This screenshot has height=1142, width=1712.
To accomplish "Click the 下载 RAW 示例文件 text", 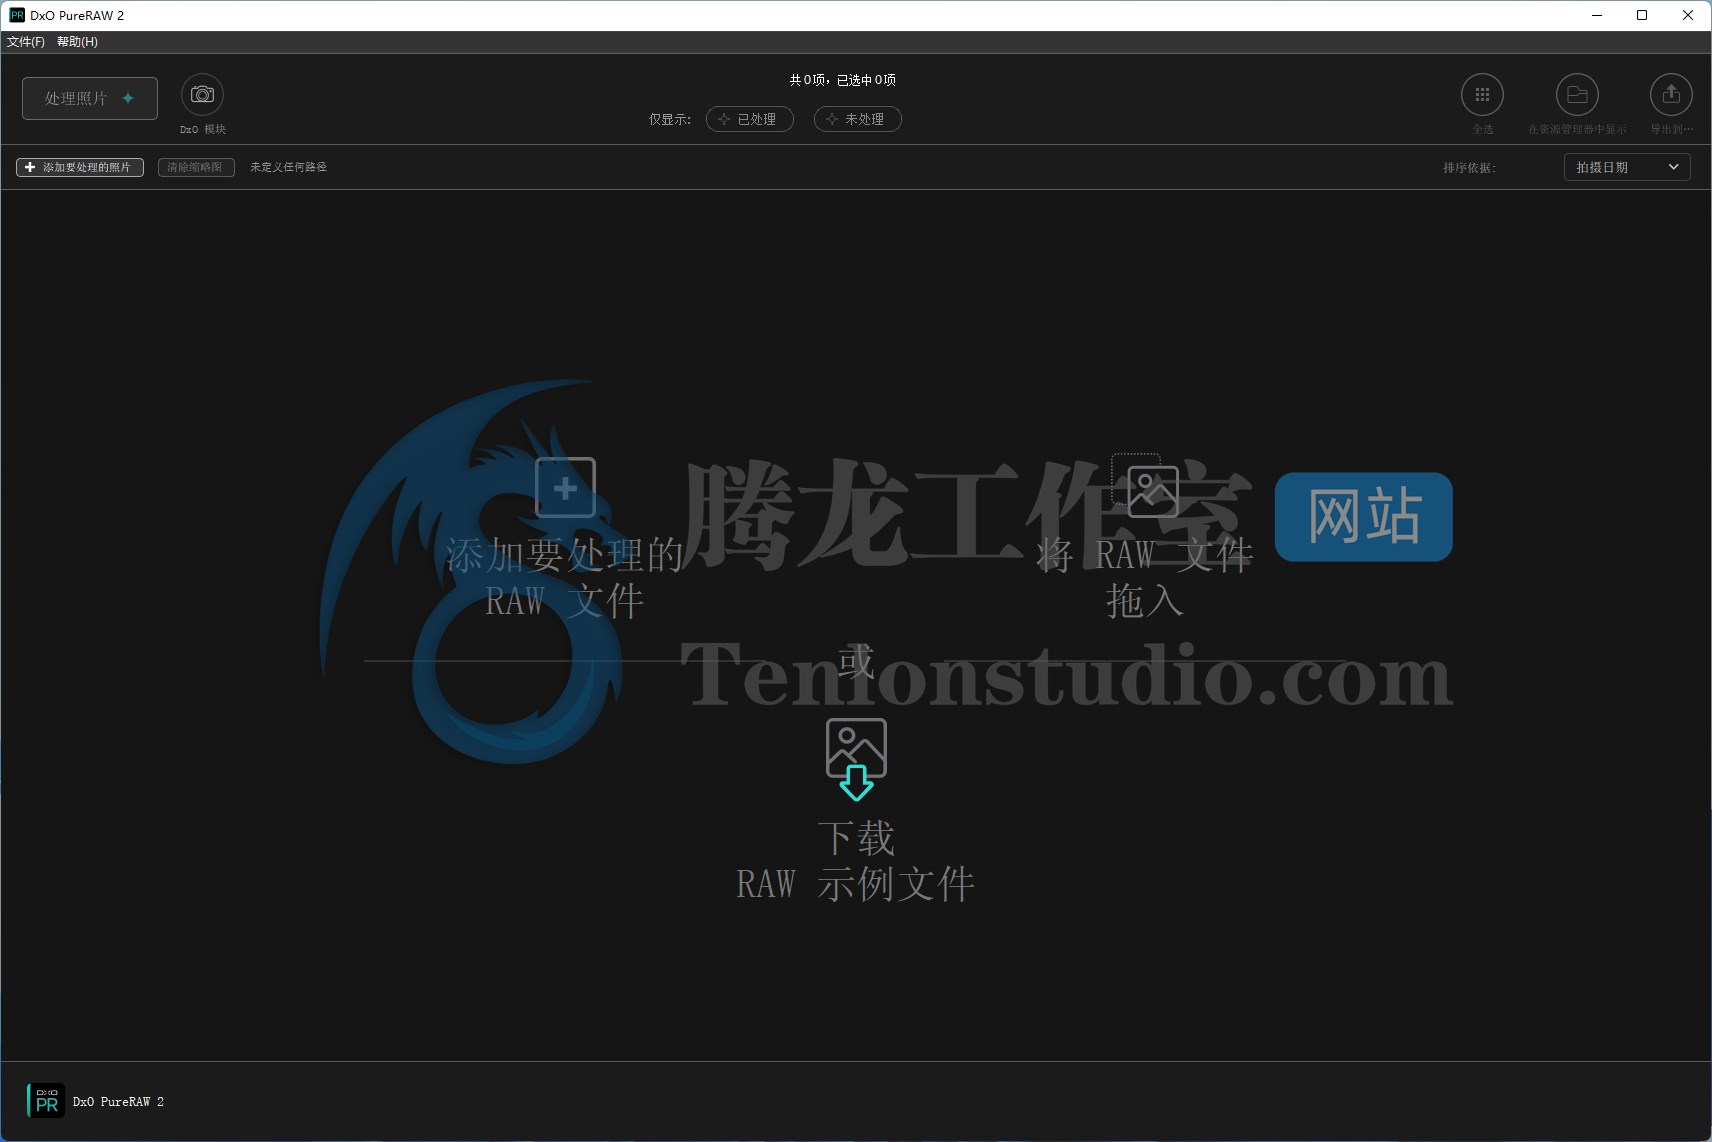I will [856, 861].
